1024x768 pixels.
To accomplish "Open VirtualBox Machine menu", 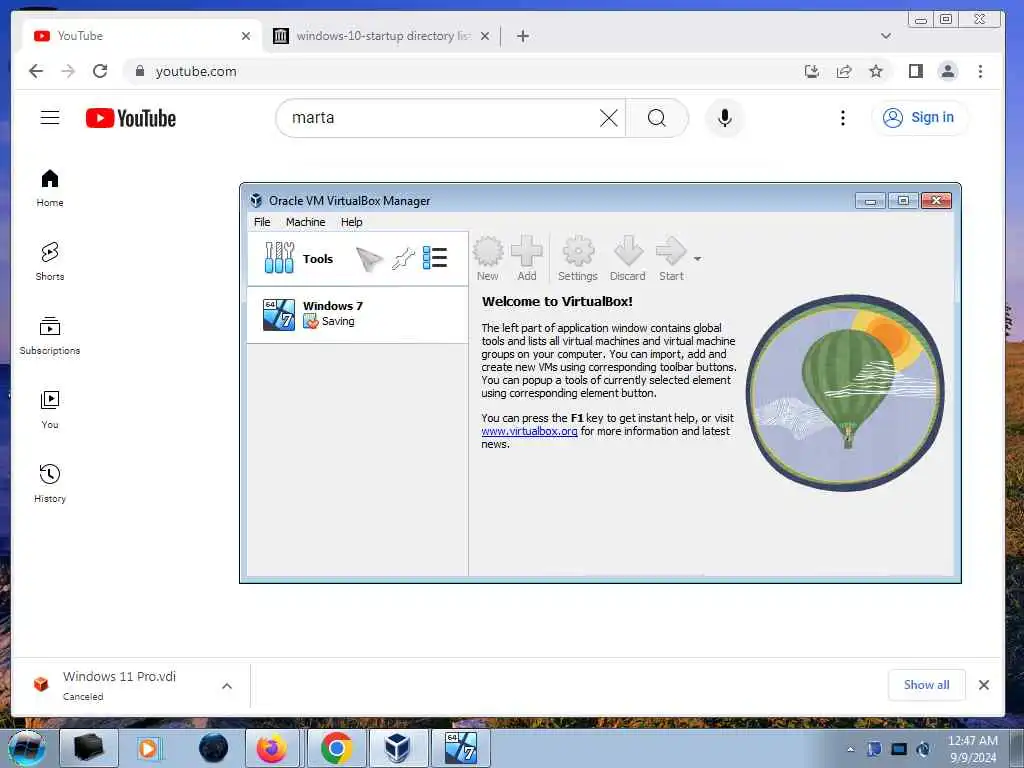I will 306,222.
